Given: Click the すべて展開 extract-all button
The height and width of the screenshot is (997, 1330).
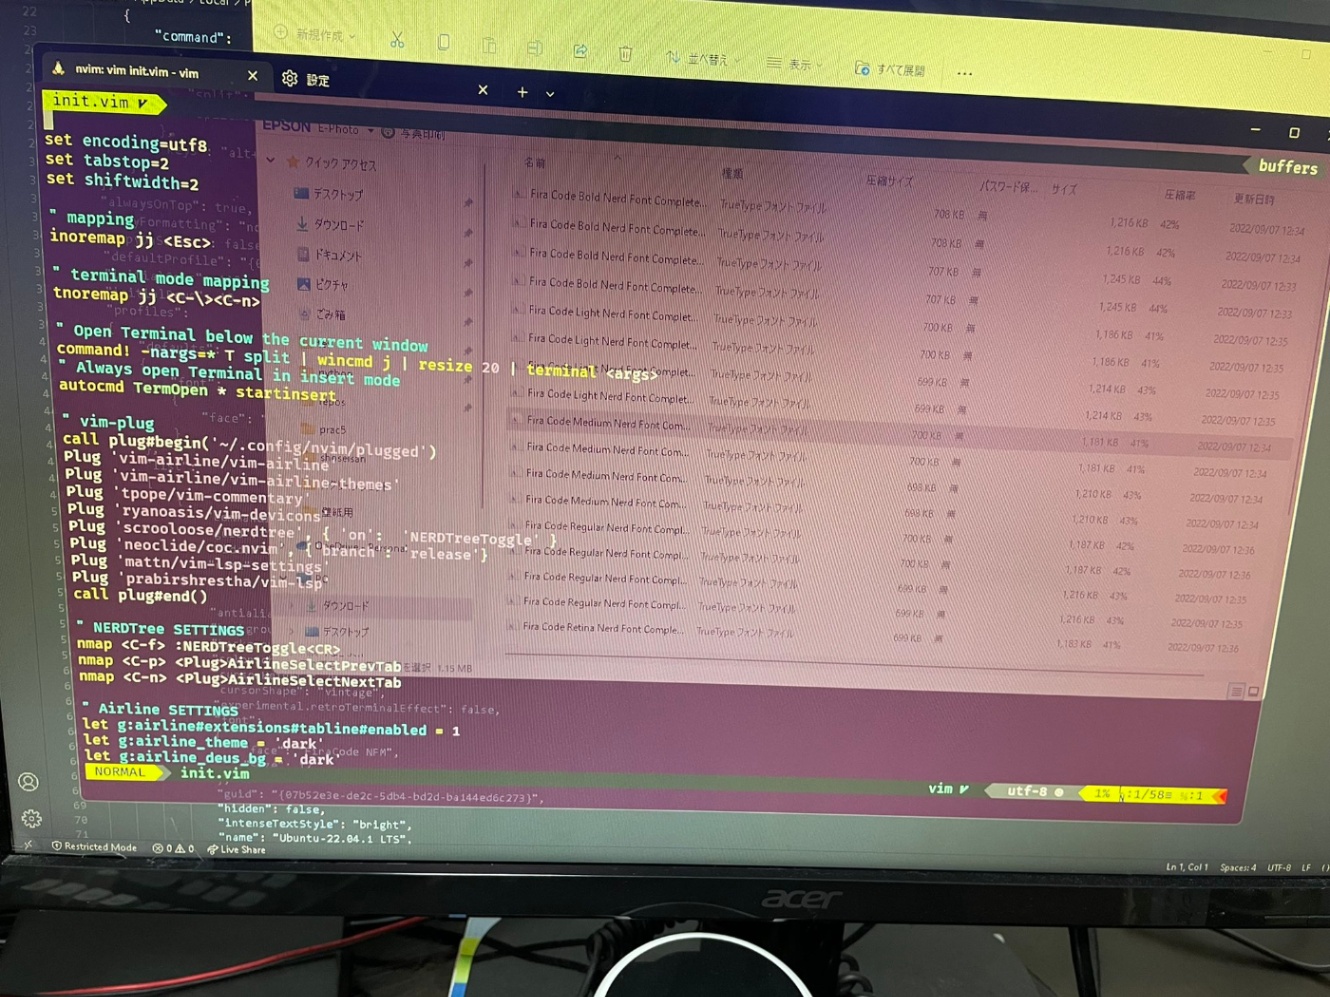Looking at the screenshot, I should [x=890, y=69].
